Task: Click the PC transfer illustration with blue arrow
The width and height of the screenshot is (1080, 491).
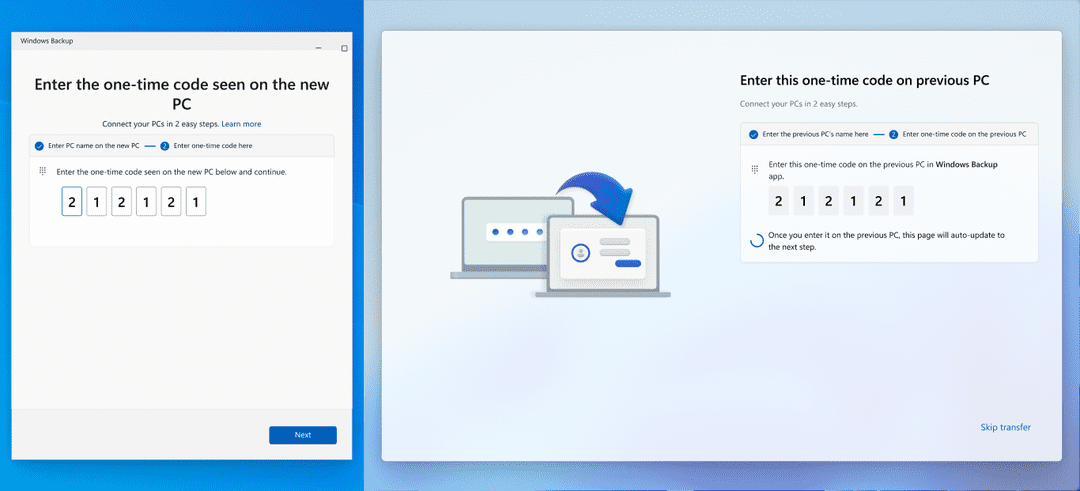Action: (559, 235)
